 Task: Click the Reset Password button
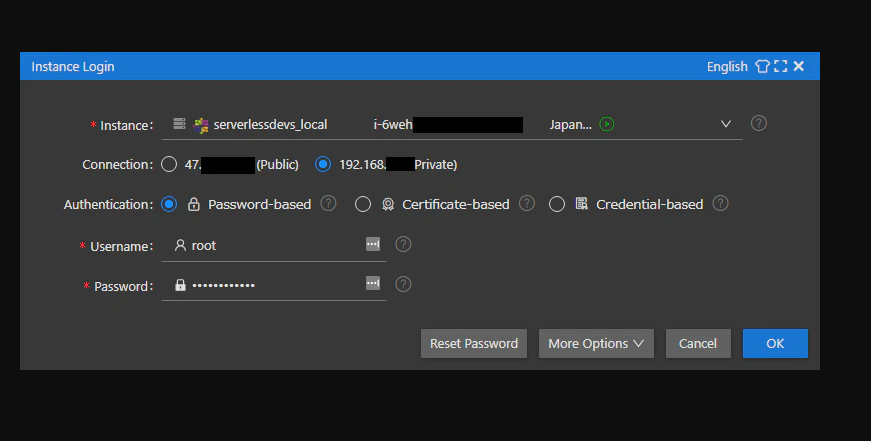coord(474,343)
